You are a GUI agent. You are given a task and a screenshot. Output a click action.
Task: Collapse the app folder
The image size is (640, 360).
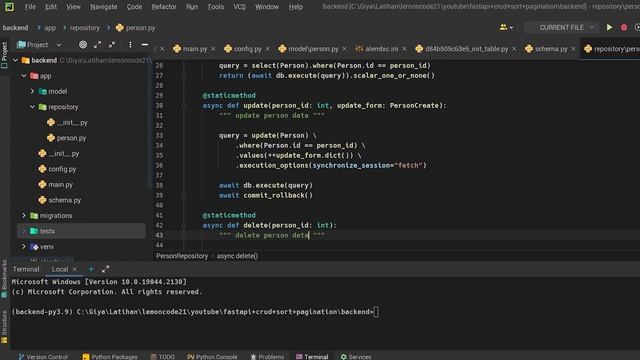point(24,76)
